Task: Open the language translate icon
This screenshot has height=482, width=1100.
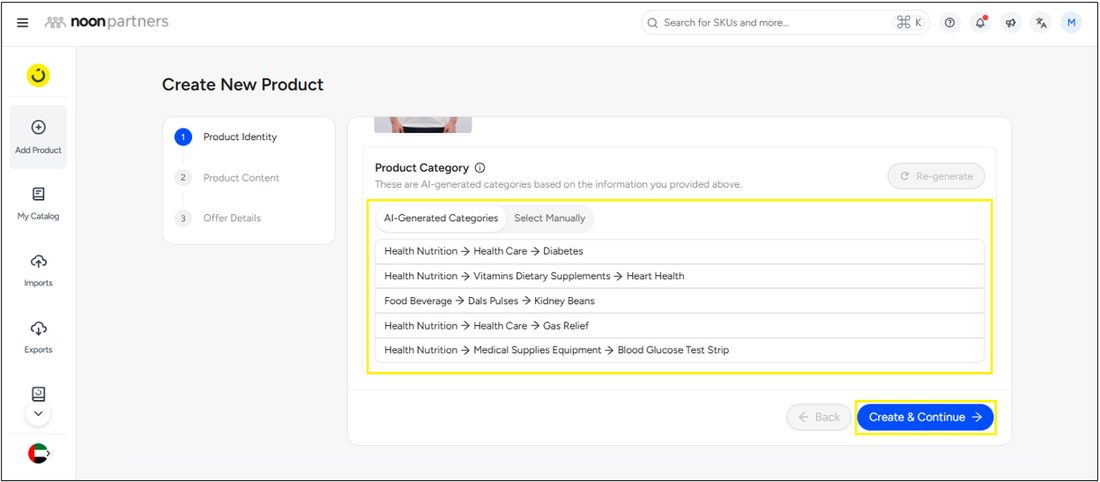Action: point(1041,22)
